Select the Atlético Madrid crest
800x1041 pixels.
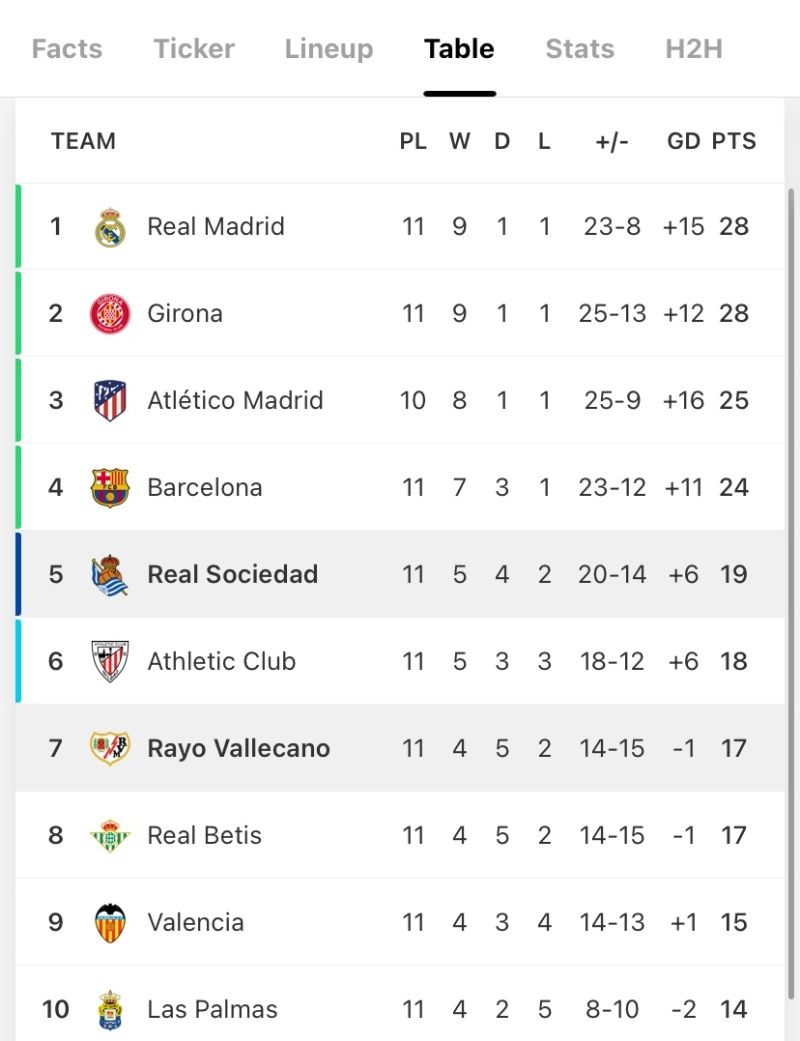point(110,400)
